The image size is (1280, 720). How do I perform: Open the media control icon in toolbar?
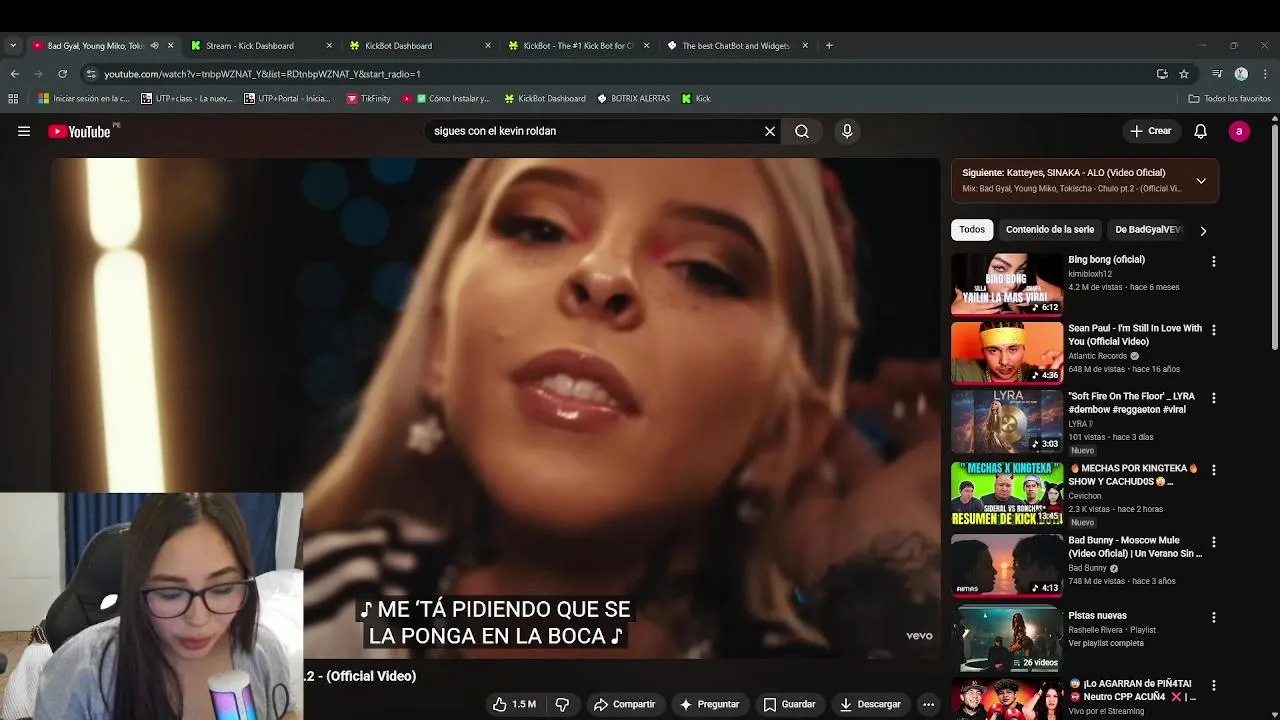pos(1217,74)
